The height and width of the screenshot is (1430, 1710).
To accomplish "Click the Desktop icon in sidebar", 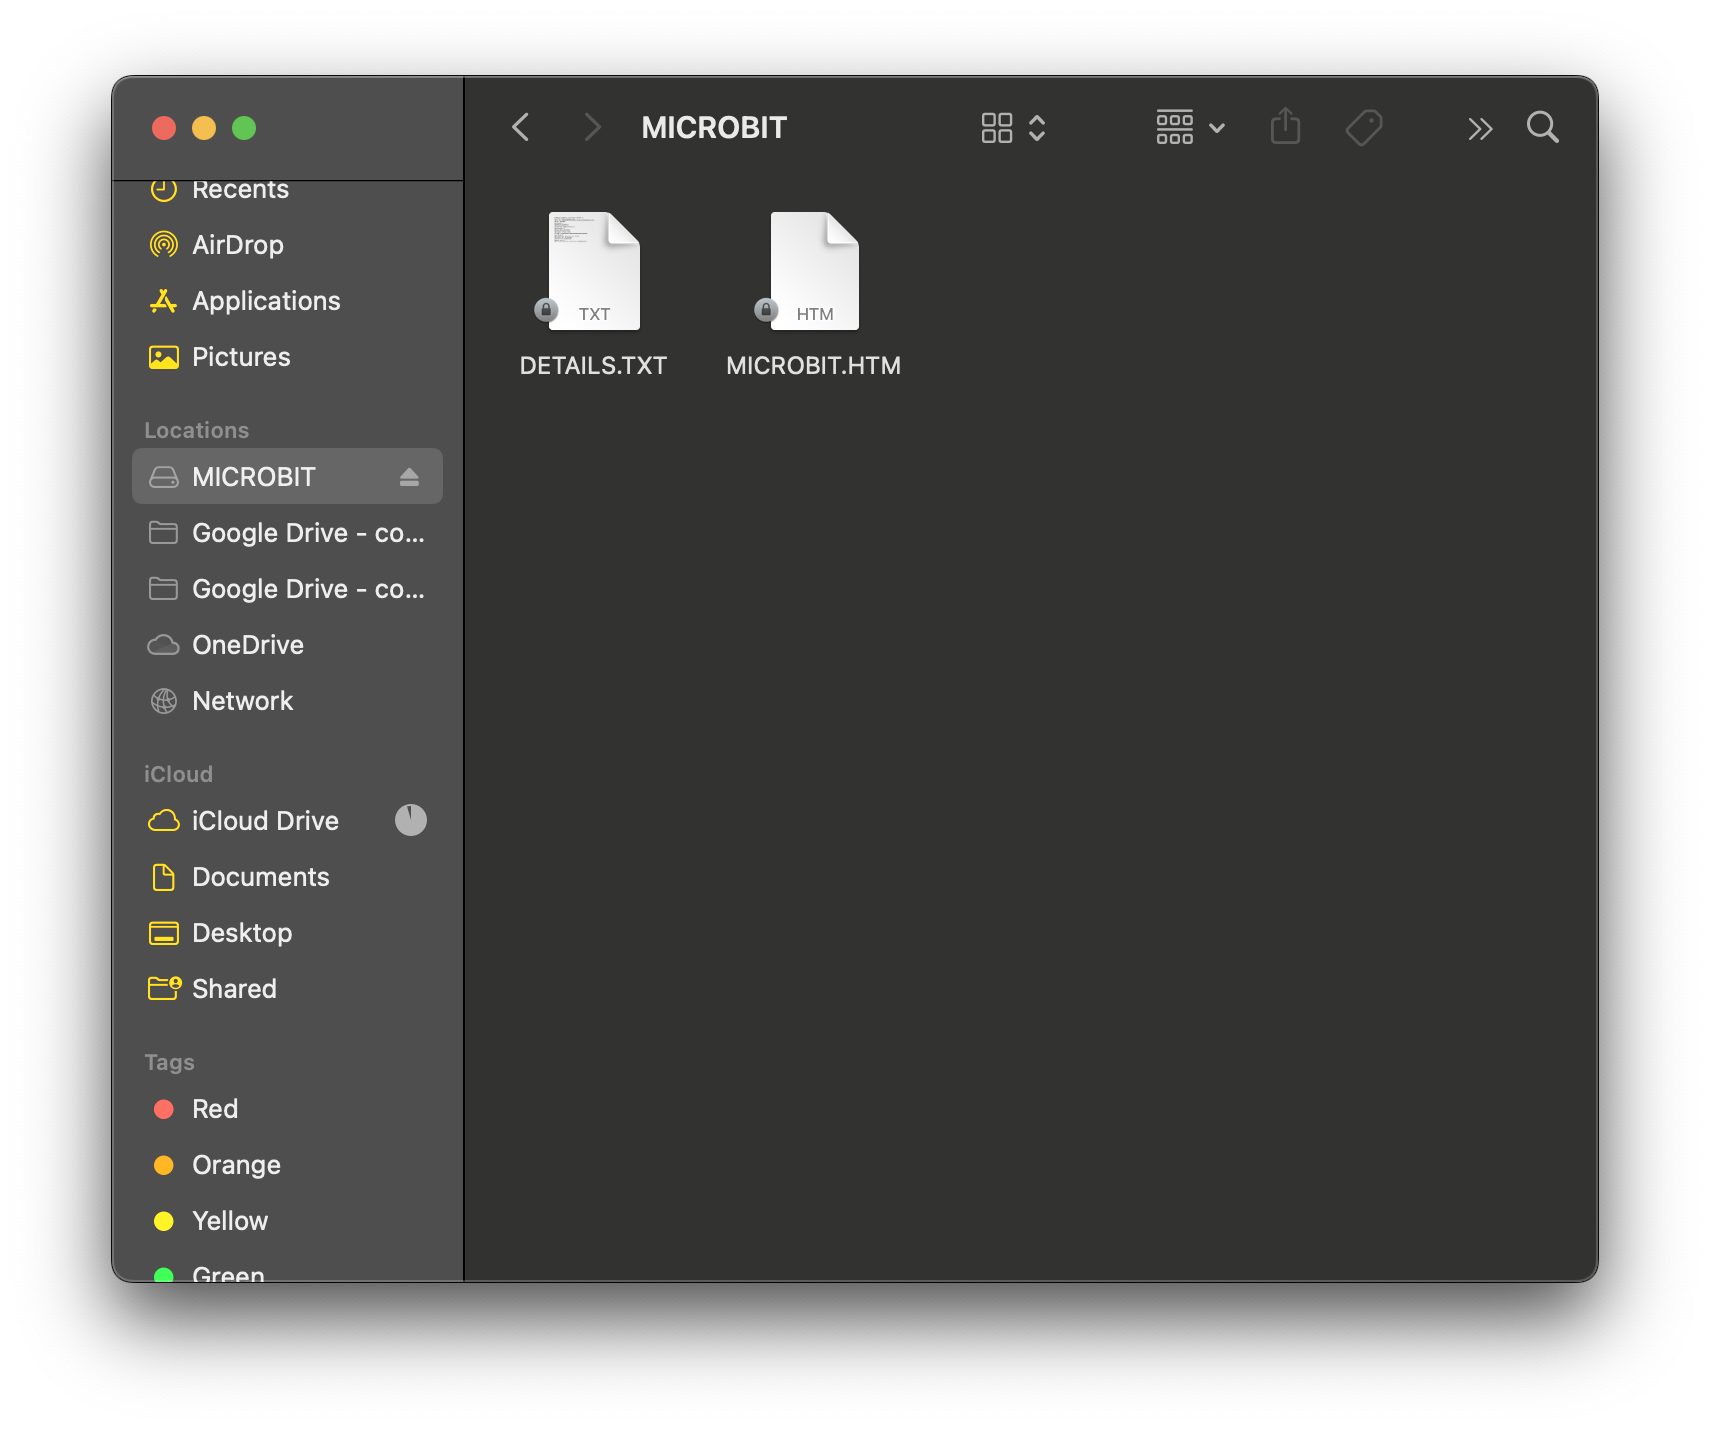I will [163, 933].
